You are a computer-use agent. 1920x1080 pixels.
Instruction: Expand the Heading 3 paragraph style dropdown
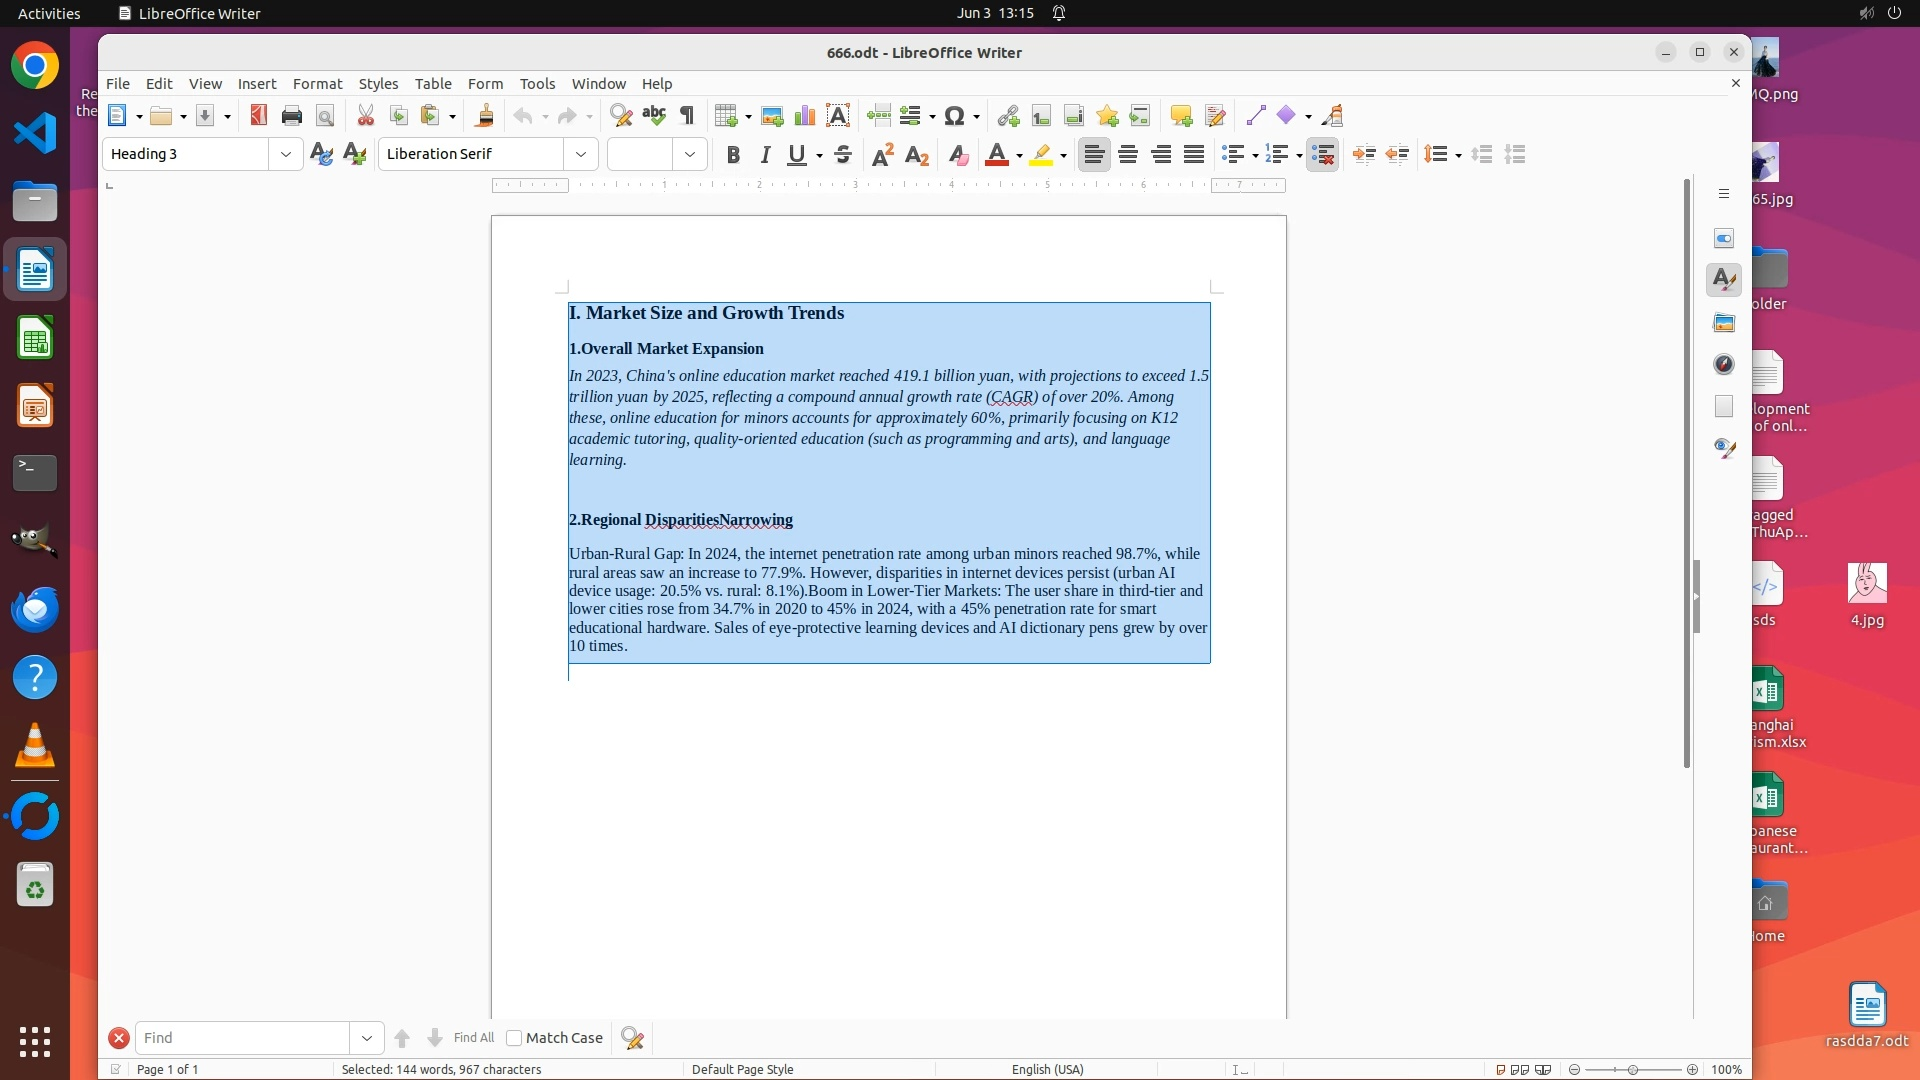tap(286, 154)
